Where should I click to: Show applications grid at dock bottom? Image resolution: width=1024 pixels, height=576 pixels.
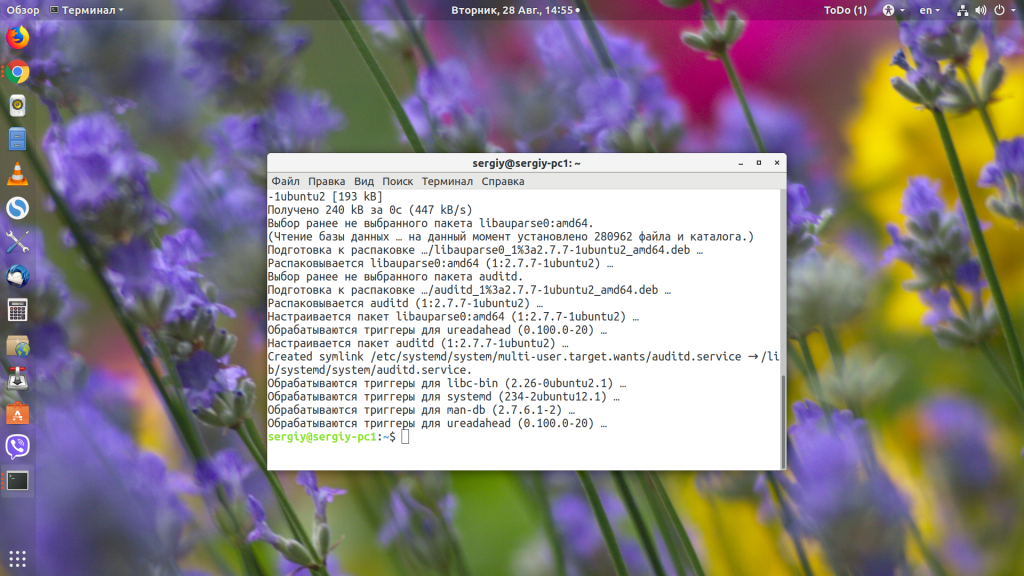18,558
